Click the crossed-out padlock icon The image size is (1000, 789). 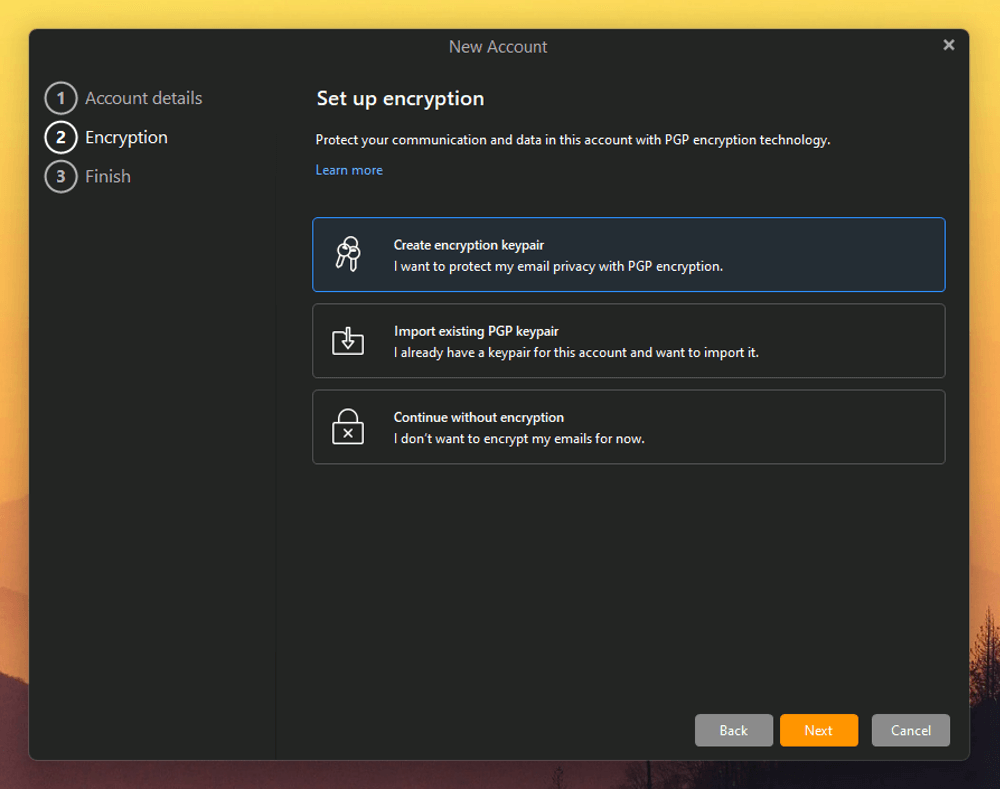pyautogui.click(x=348, y=427)
